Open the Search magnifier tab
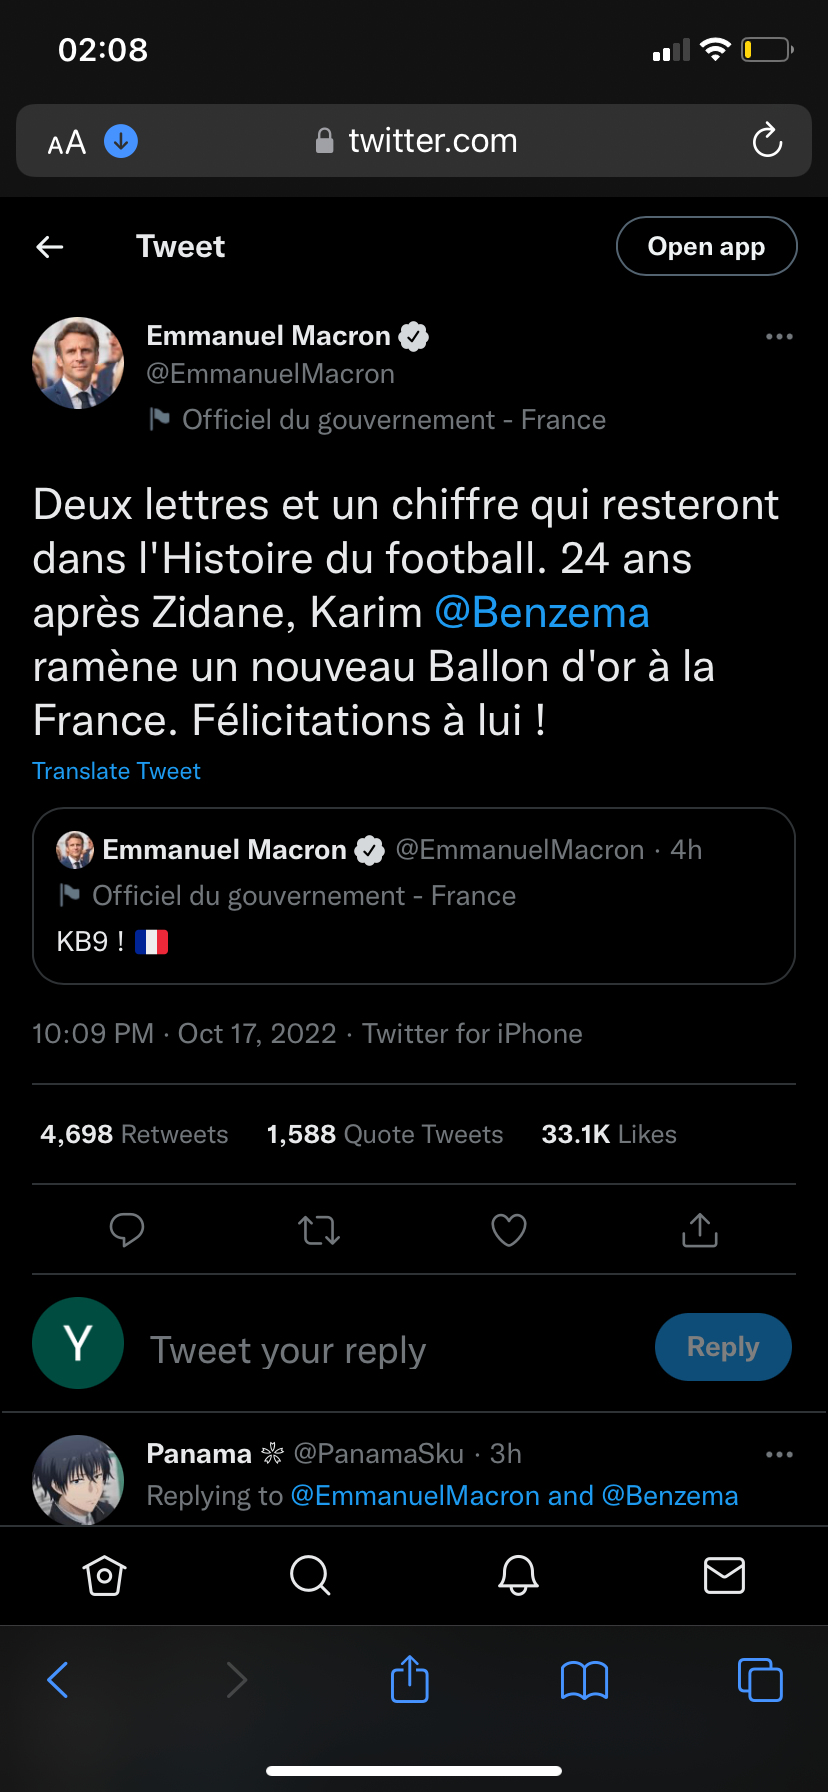 point(310,1576)
